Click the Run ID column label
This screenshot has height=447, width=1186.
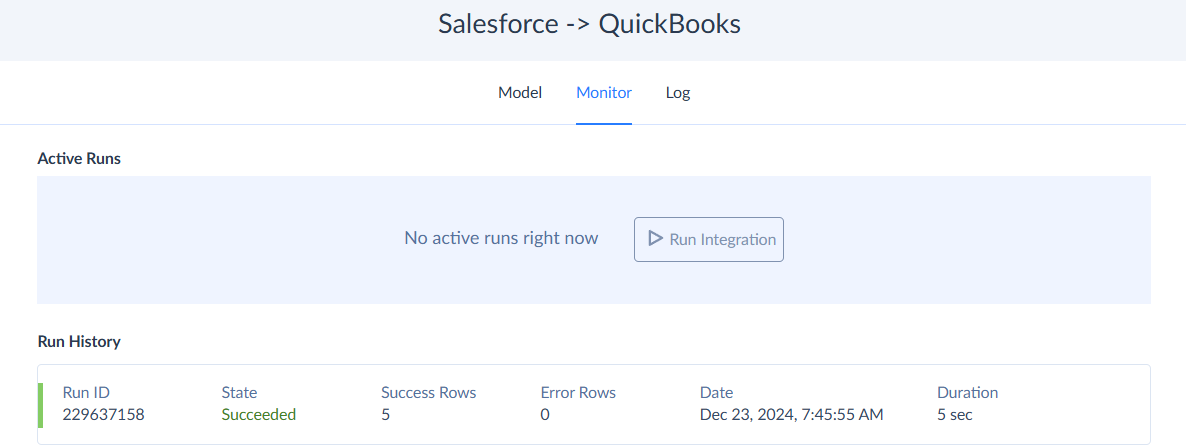(x=86, y=393)
